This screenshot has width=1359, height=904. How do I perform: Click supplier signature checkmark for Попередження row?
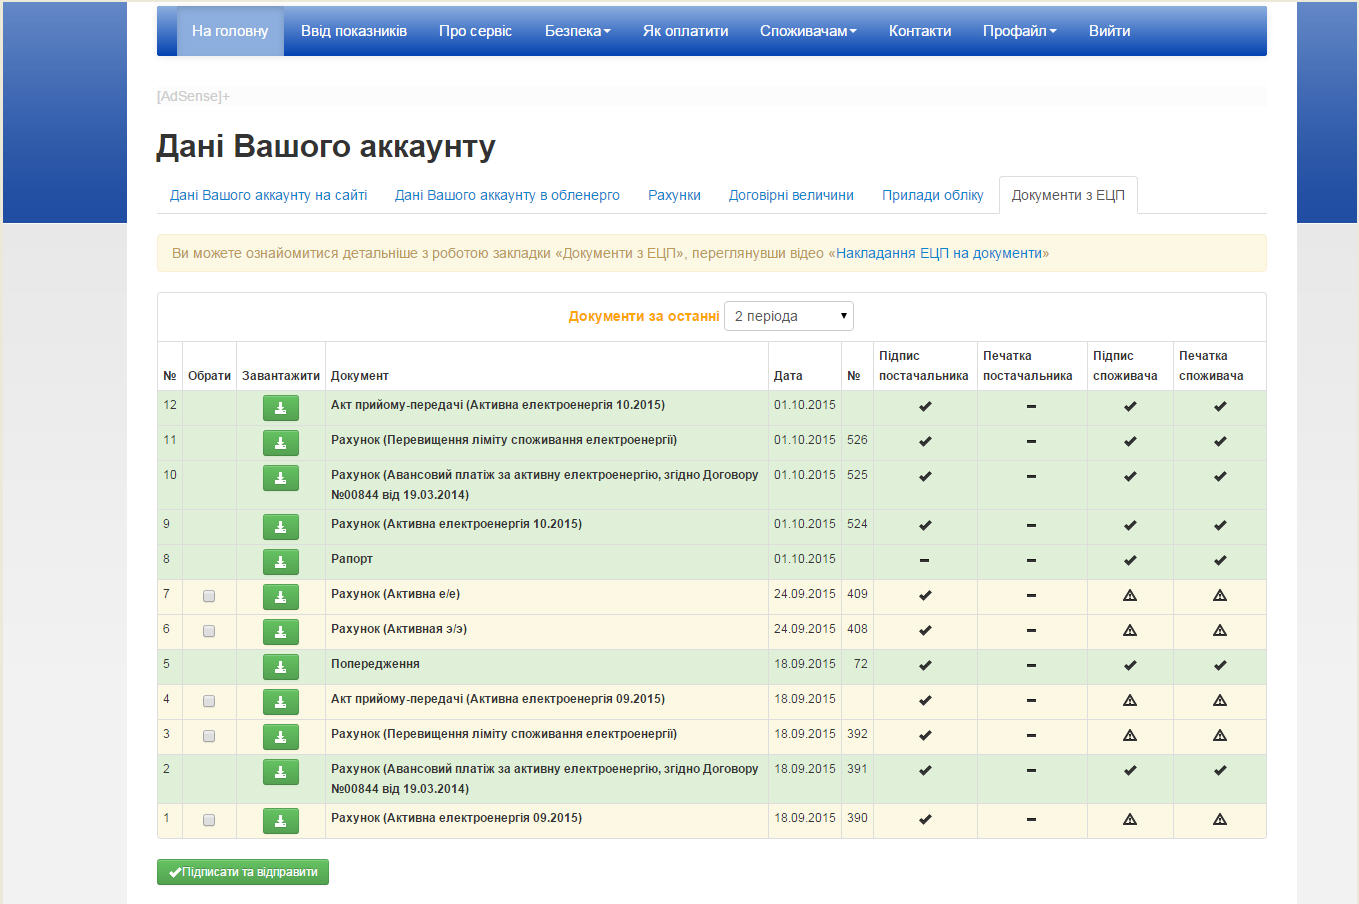tap(925, 665)
